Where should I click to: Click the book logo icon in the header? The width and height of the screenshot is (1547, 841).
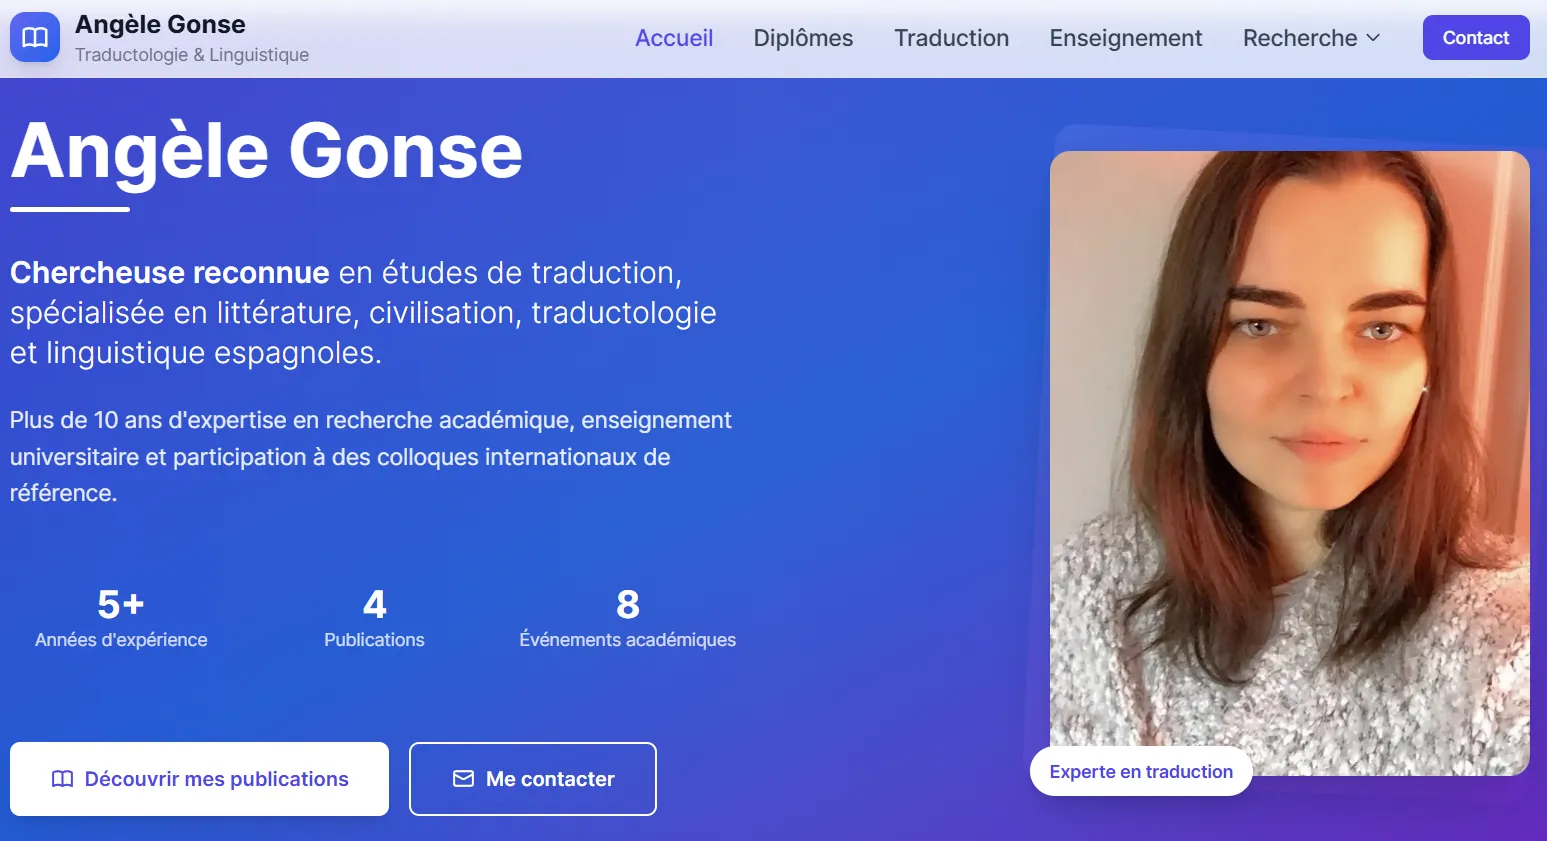click(34, 36)
